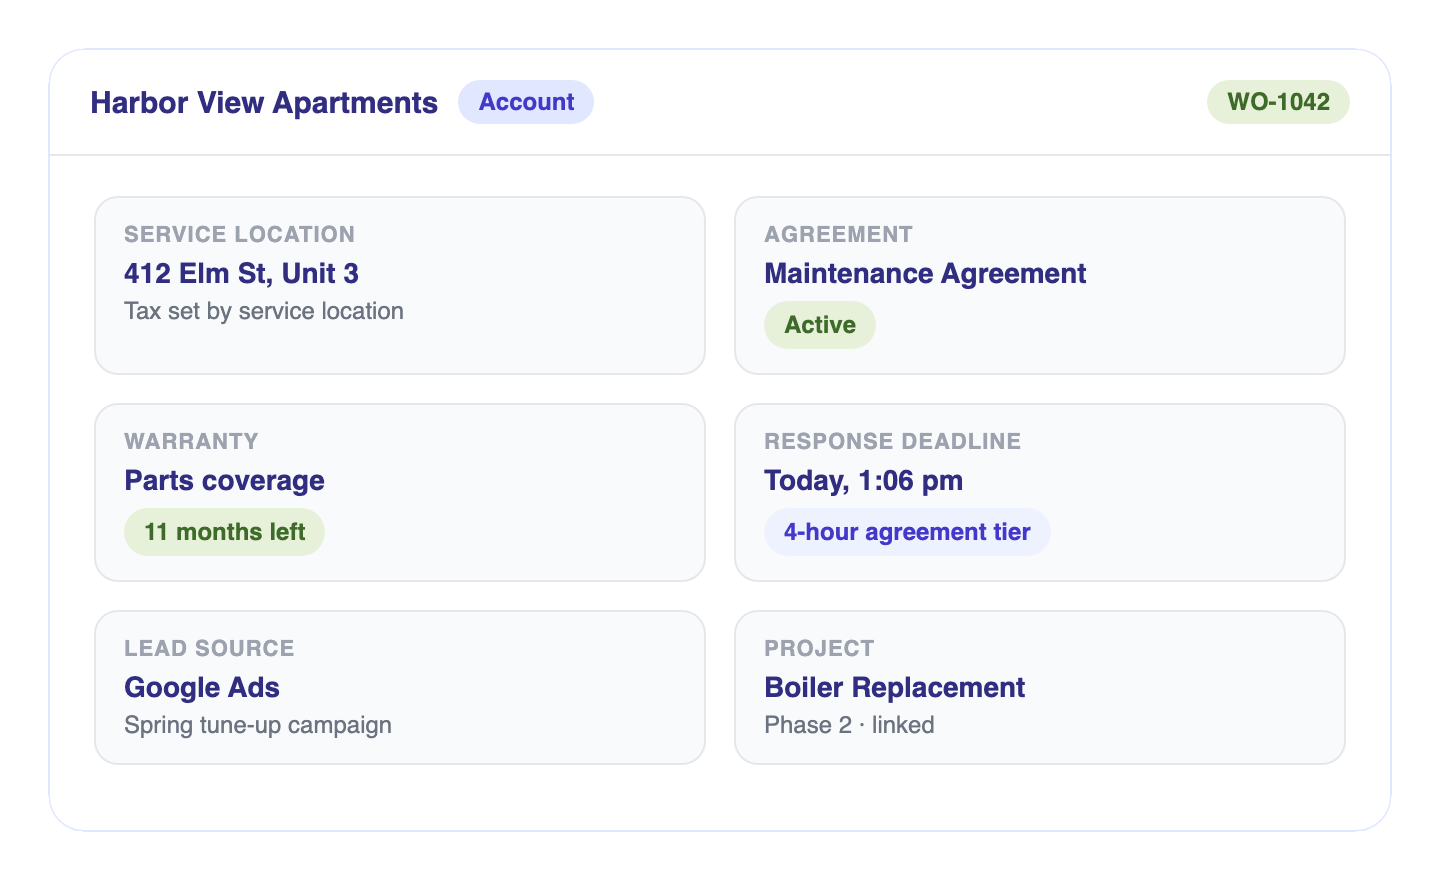Click the LEAD SOURCE label
1440x880 pixels.
click(x=209, y=648)
